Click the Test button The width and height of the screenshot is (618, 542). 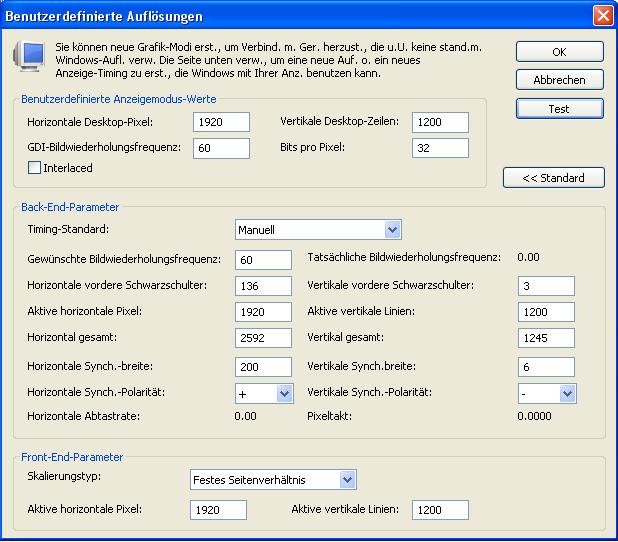pyautogui.click(x=559, y=108)
